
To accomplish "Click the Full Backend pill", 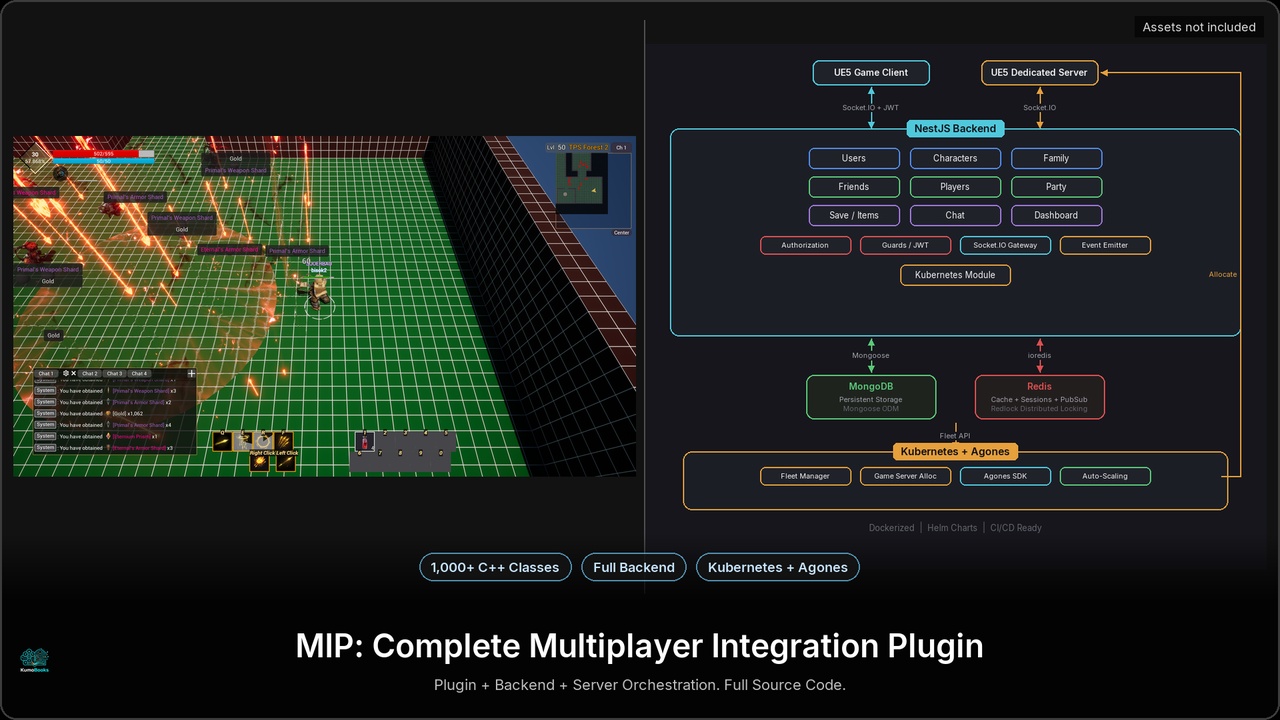I will click(x=634, y=567).
